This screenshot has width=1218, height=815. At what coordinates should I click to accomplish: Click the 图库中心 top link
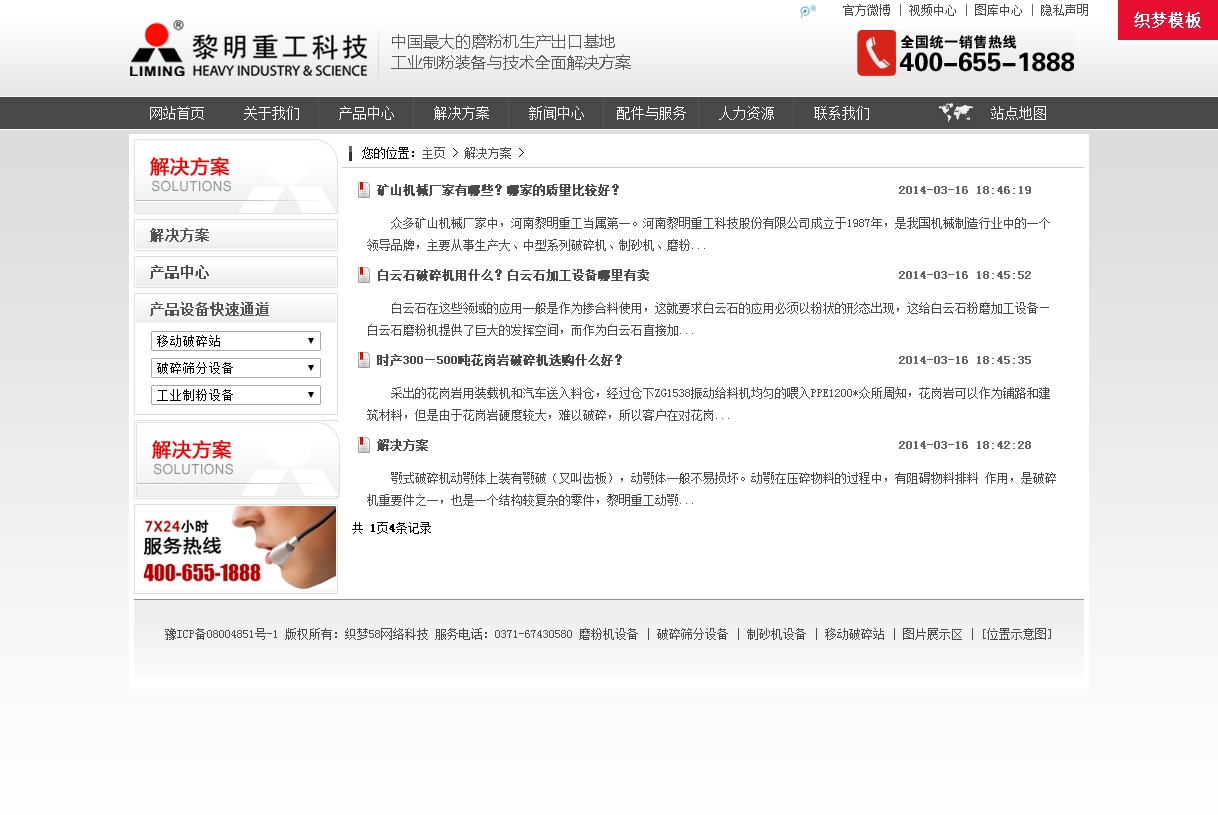tap(998, 10)
